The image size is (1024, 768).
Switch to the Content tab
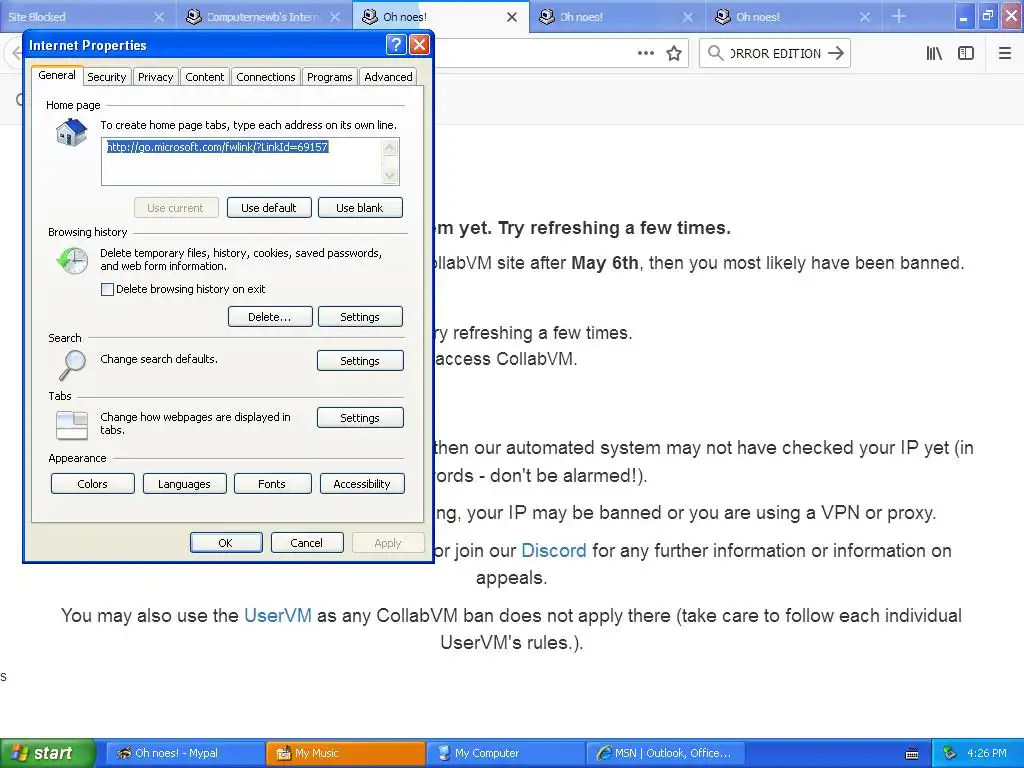[x=204, y=77]
